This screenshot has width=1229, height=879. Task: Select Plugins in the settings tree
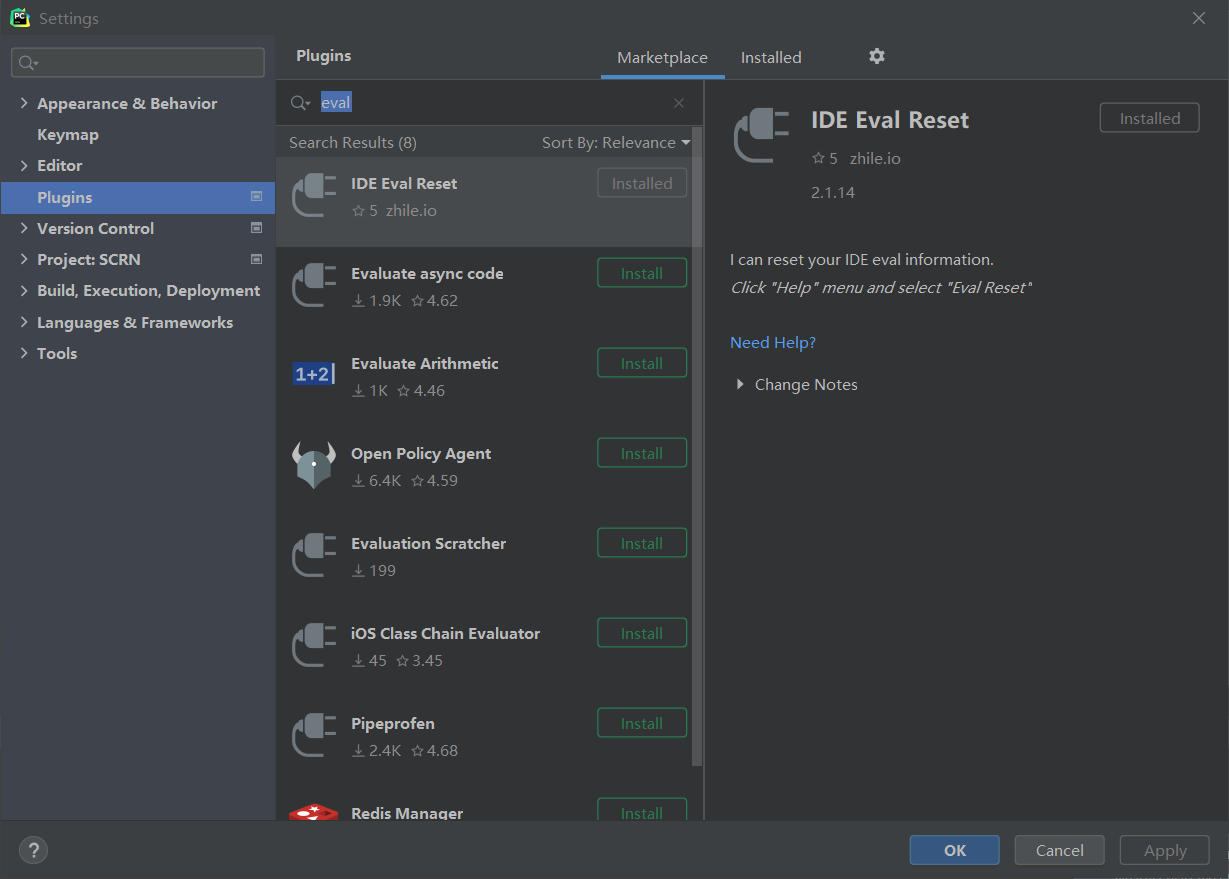137,197
